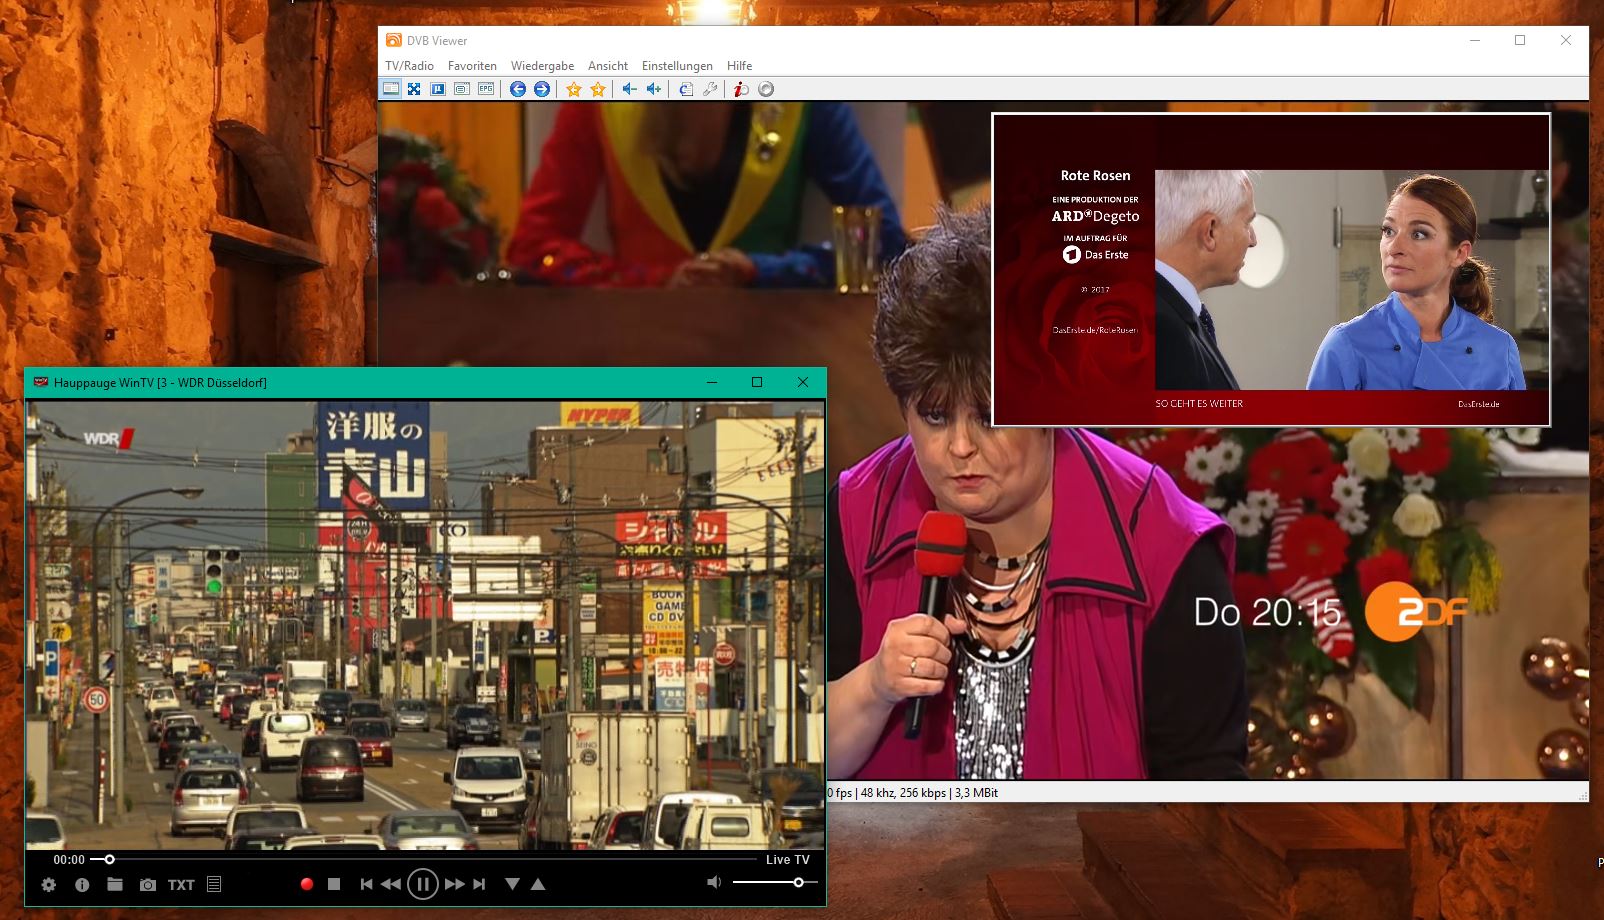Open WinTV settings gear icon
Screen dimensions: 1604x920
[48, 885]
